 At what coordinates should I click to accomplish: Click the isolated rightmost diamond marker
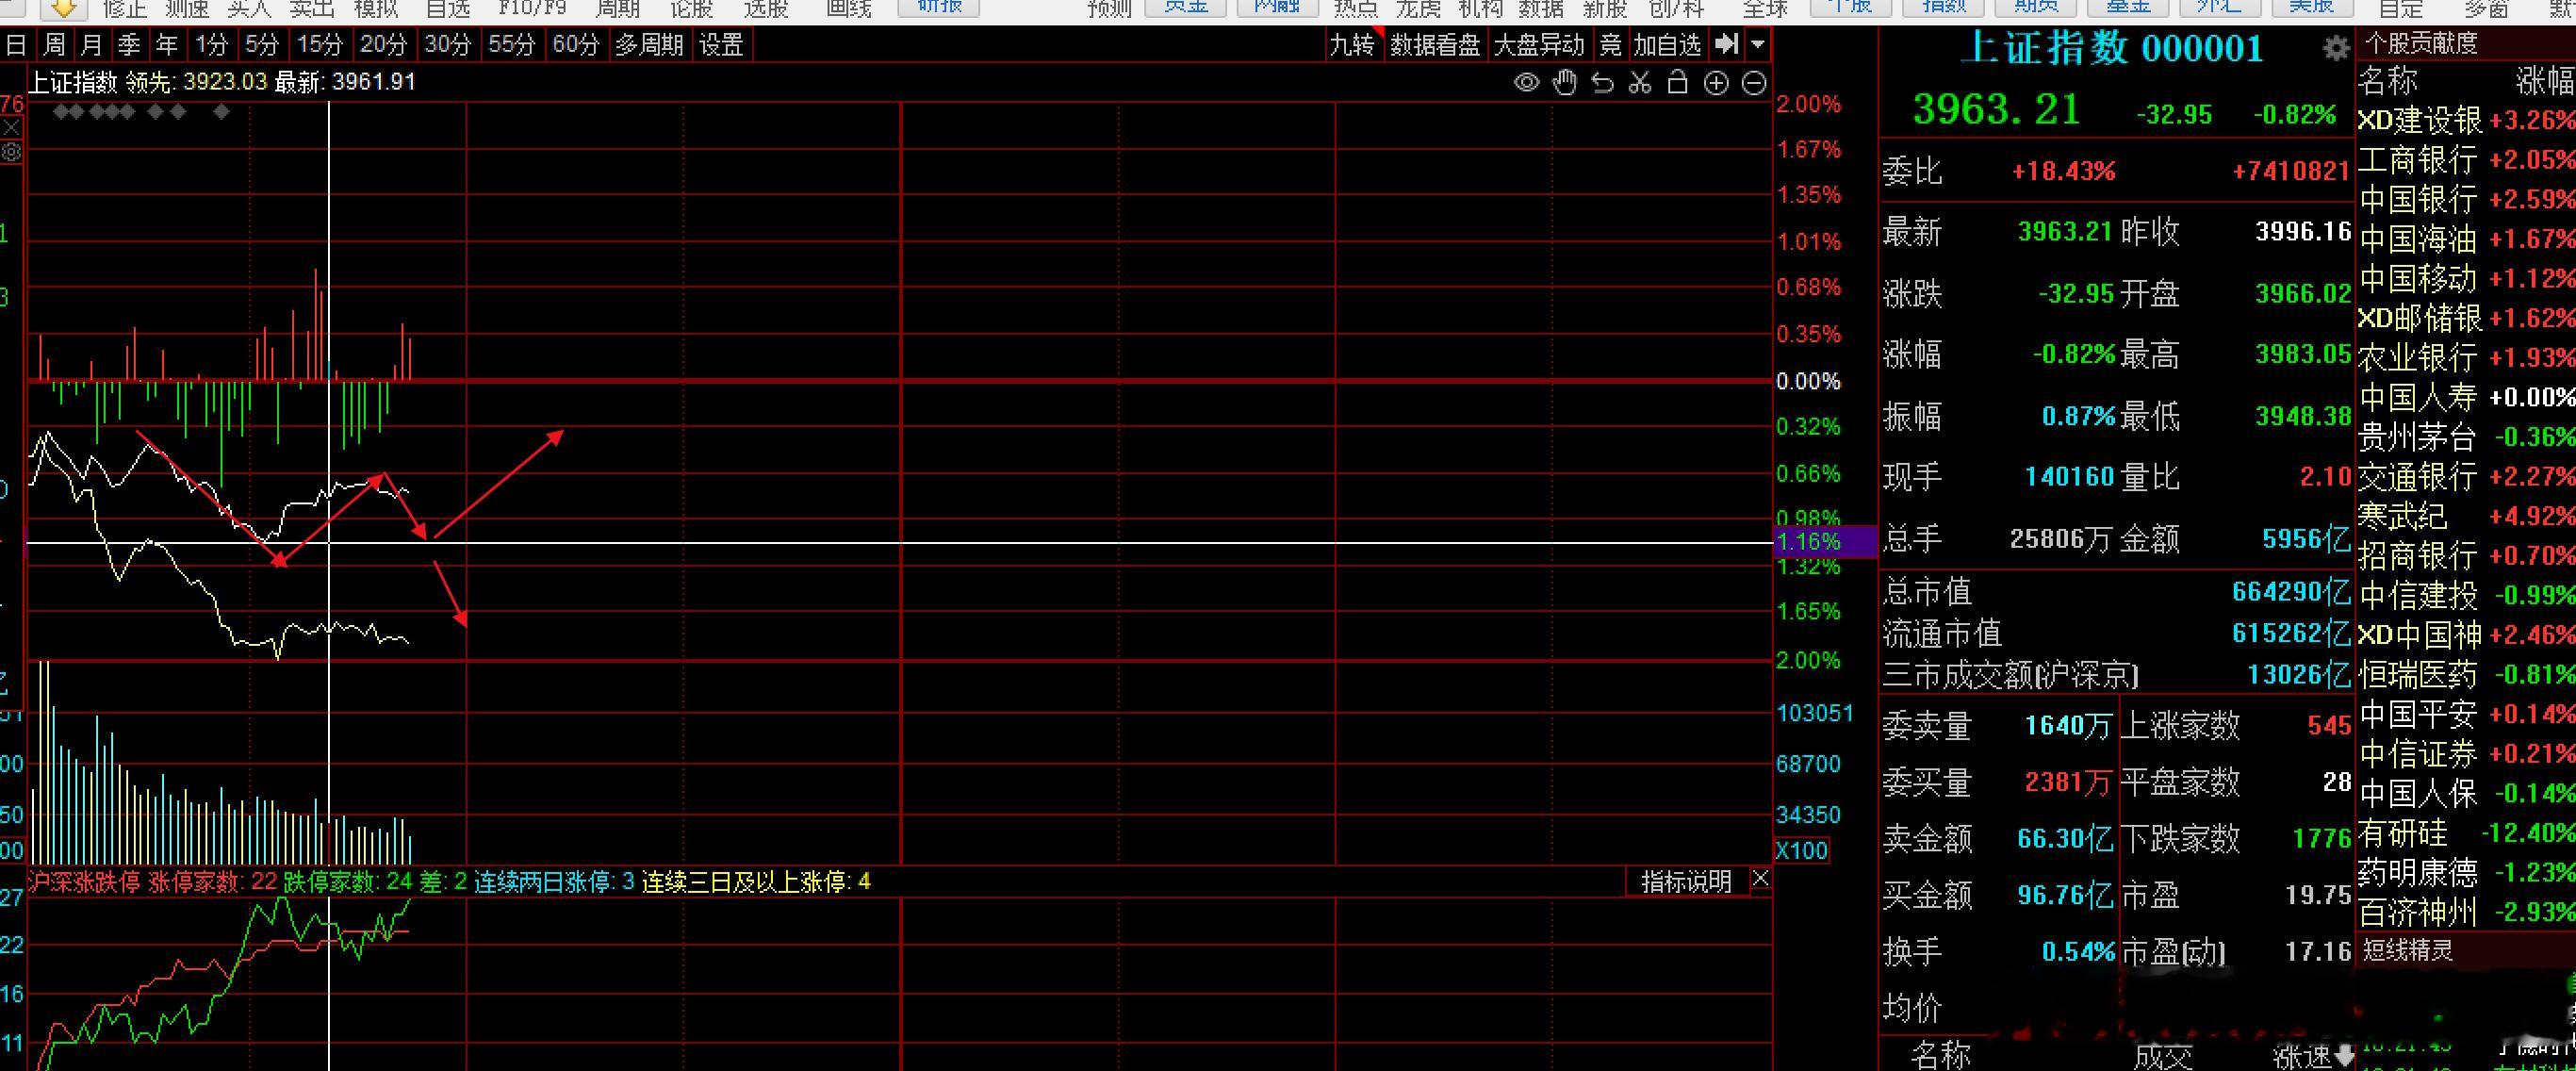[x=222, y=112]
